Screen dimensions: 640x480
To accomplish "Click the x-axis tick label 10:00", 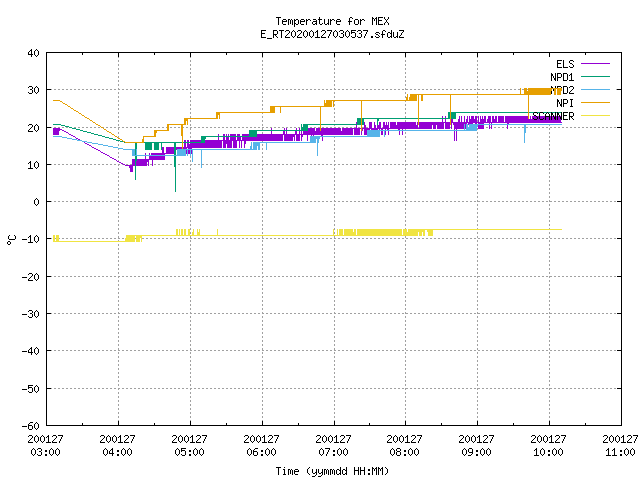I will click(x=548, y=452).
